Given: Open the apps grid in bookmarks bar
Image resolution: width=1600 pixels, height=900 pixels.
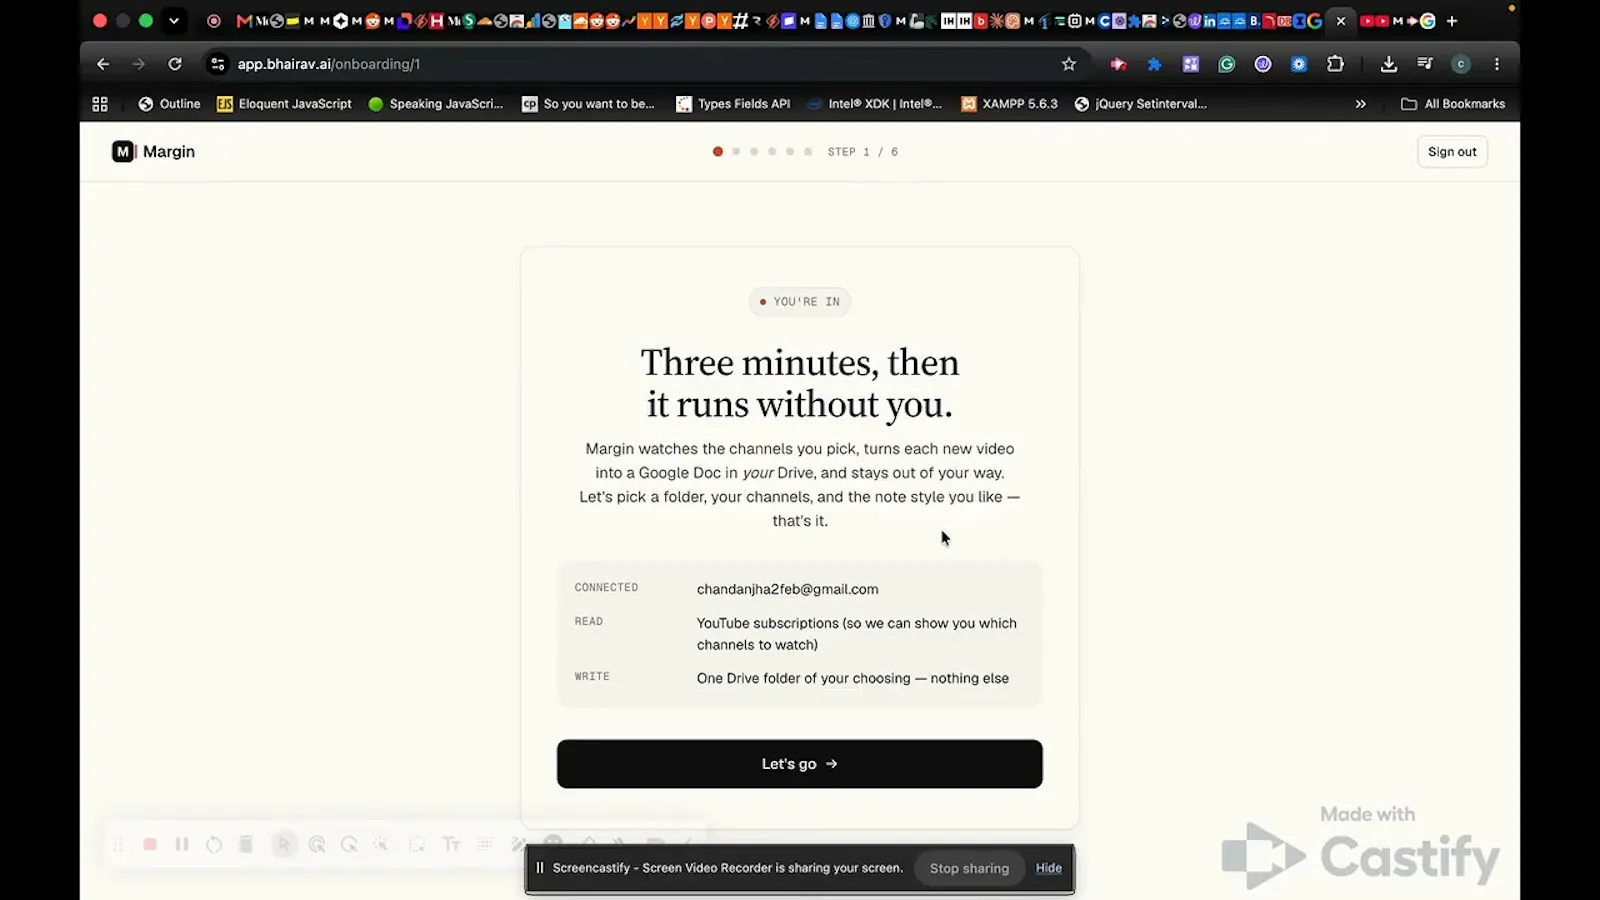Looking at the screenshot, I should [x=100, y=104].
